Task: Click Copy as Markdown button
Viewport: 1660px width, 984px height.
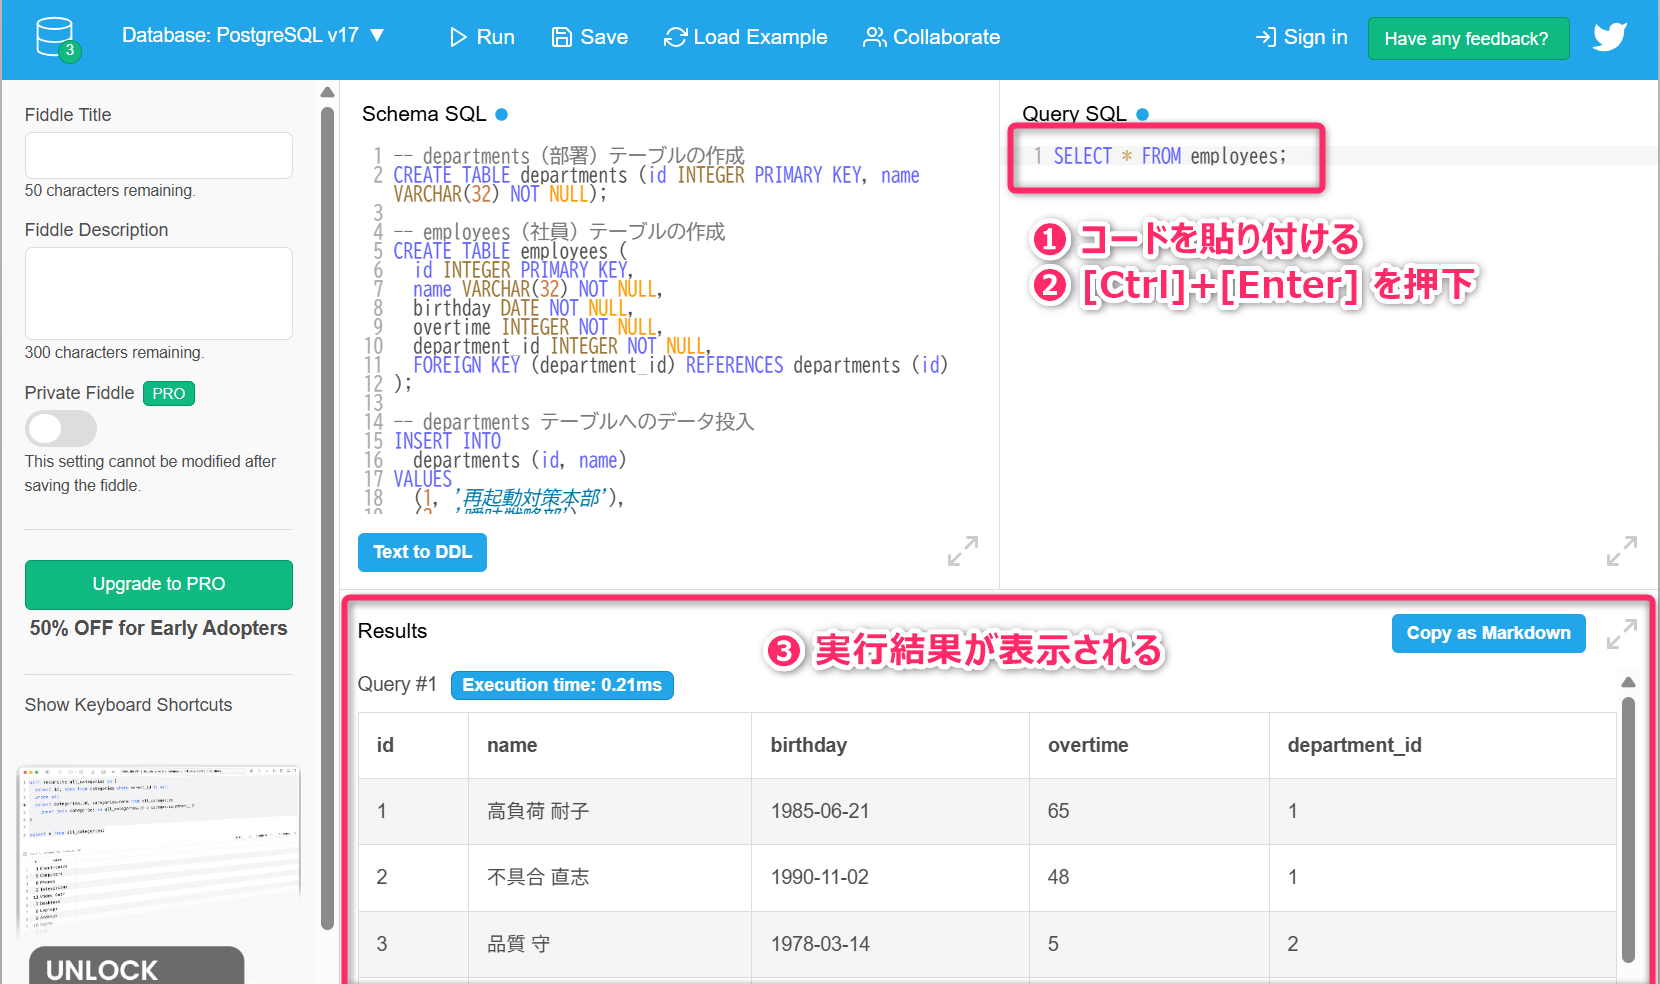Action: (x=1487, y=633)
